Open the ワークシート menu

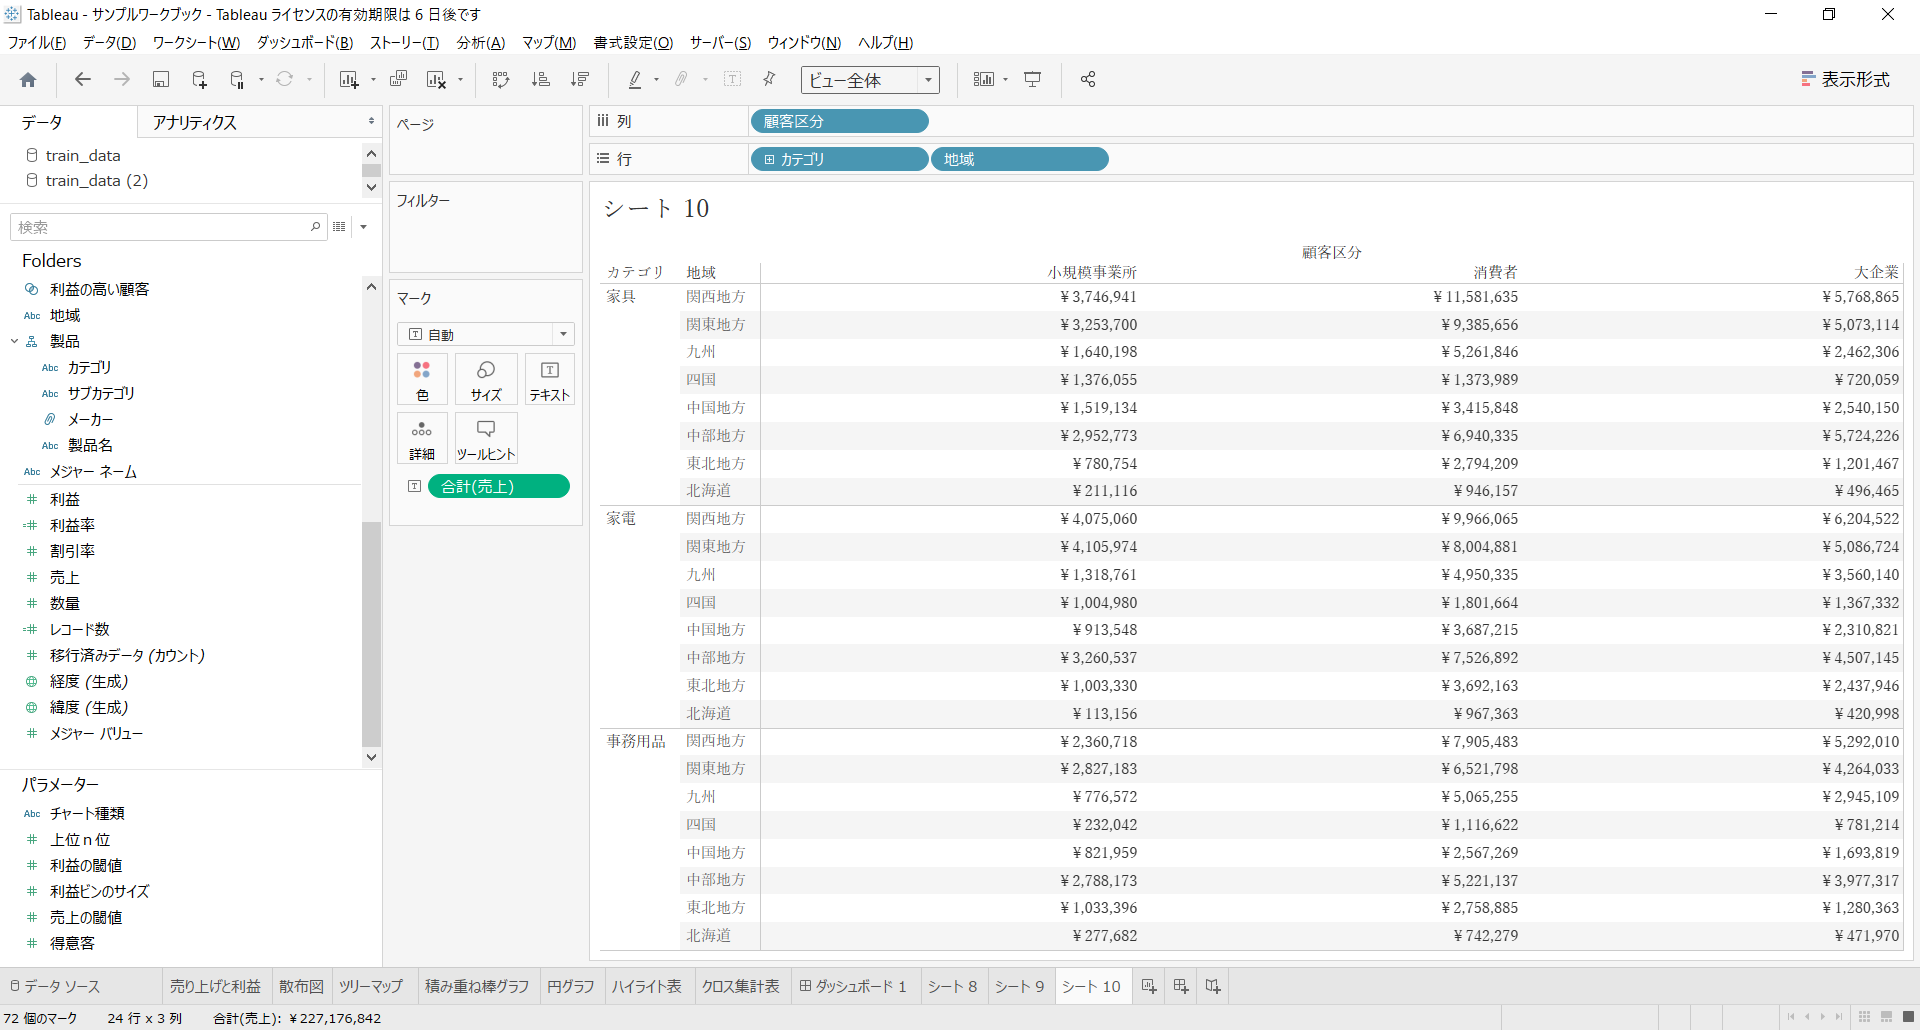pos(196,43)
